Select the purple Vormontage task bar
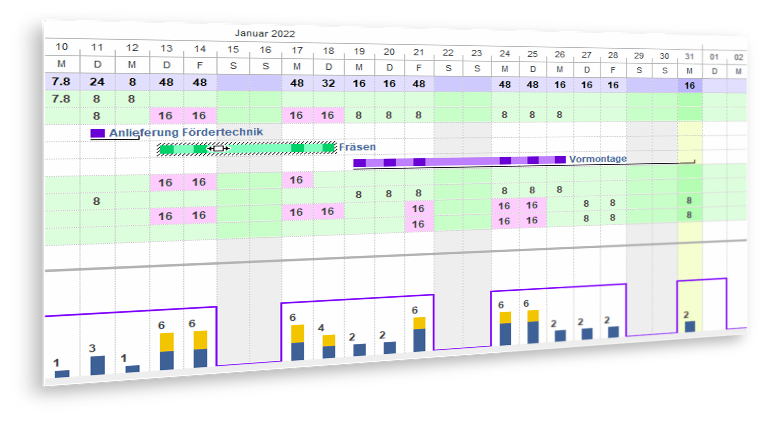Image resolution: width=764 pixels, height=424 pixels. click(459, 161)
